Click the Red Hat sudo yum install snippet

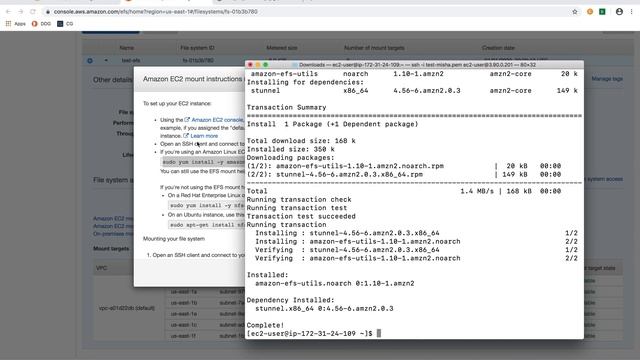[207, 206]
